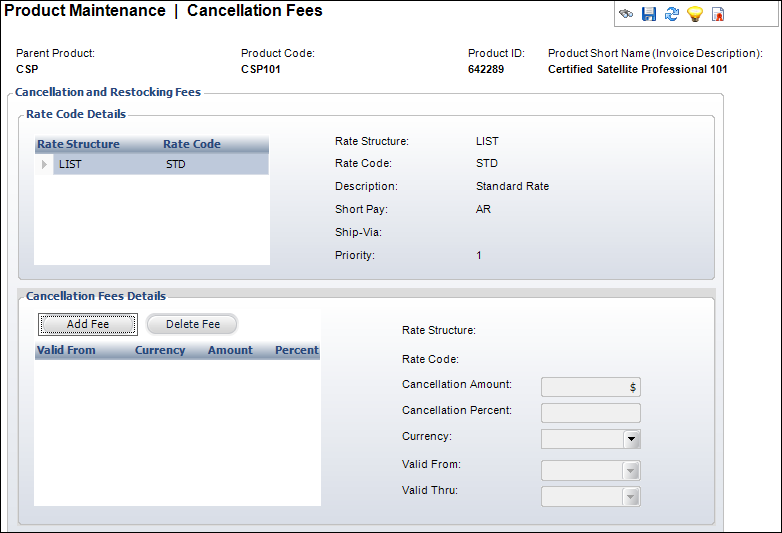Open the light bulb help icon
Image resolution: width=782 pixels, height=533 pixels.
(695, 14)
